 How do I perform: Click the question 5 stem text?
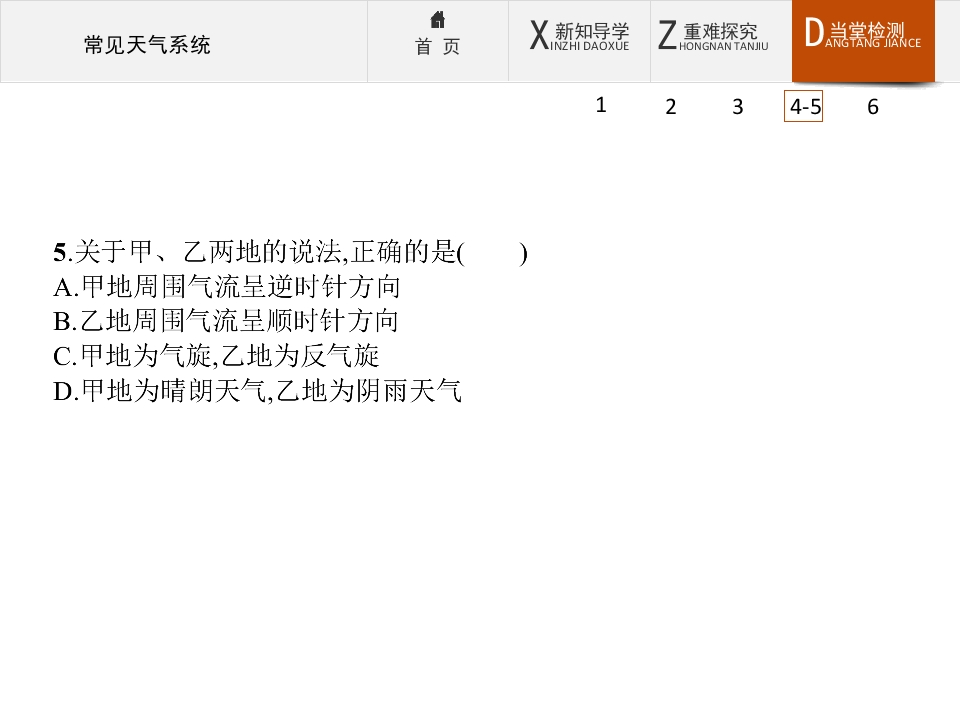tap(290, 252)
